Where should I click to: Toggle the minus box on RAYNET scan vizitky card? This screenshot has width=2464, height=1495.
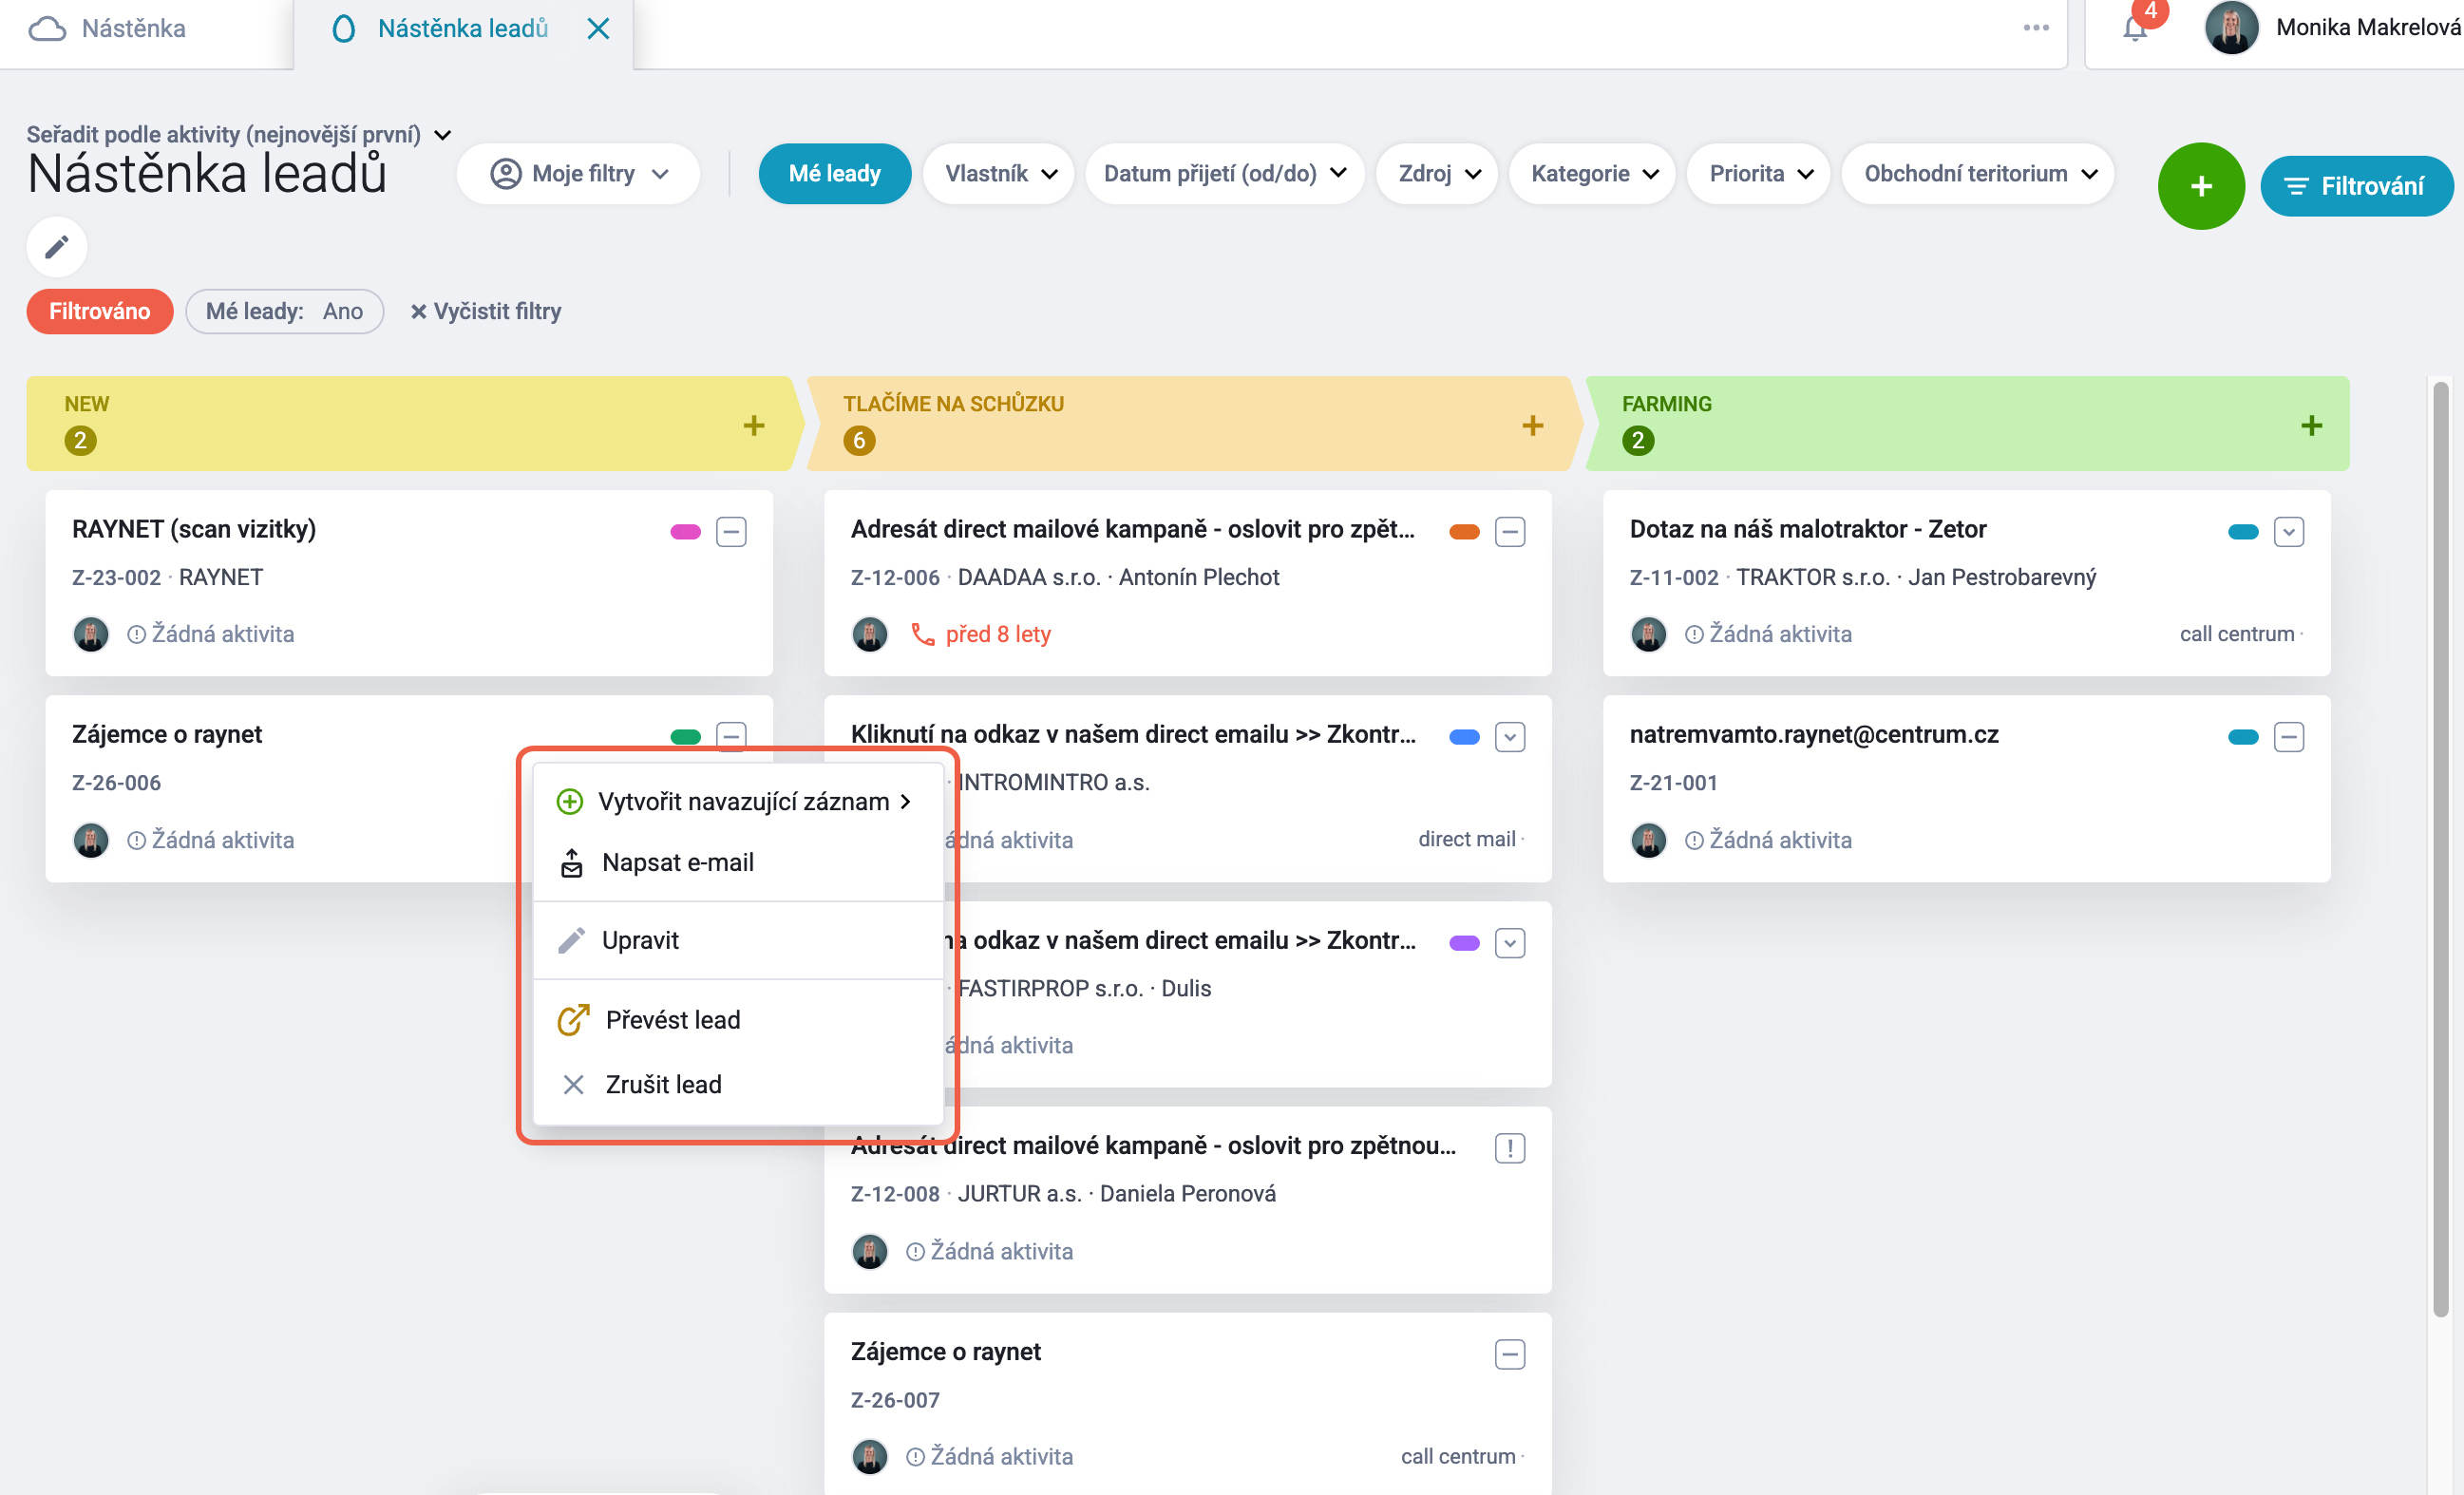731,531
